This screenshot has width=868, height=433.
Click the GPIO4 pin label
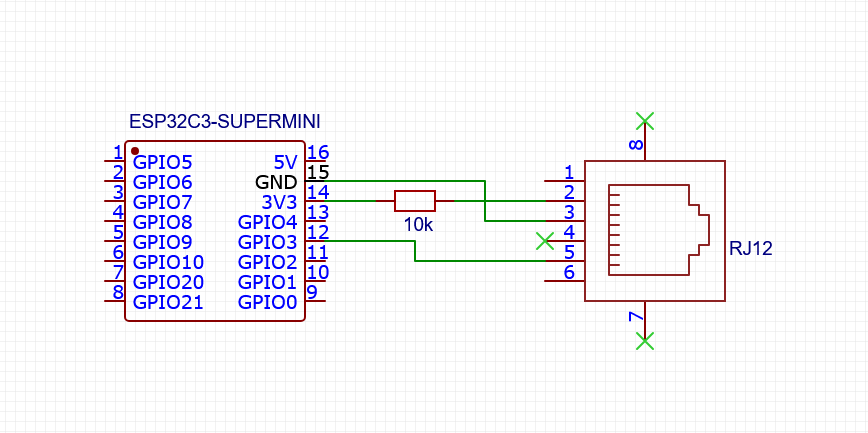(268, 222)
